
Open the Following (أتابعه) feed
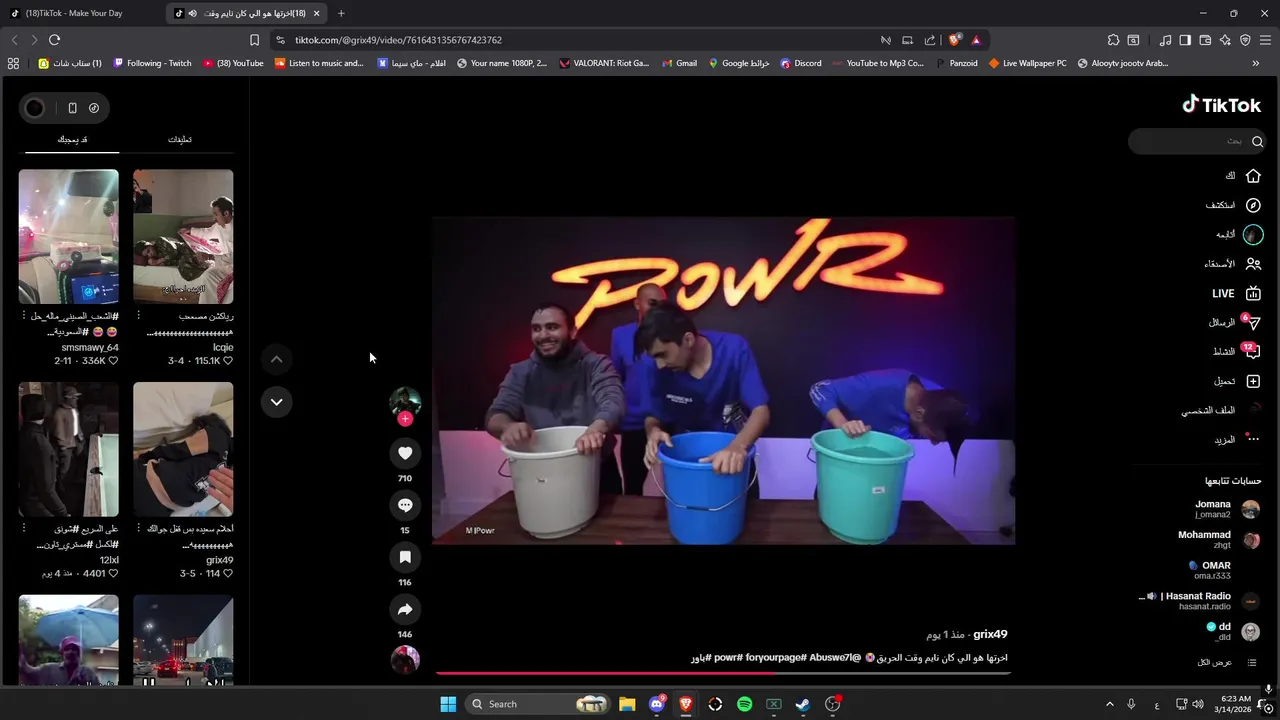1239,234
